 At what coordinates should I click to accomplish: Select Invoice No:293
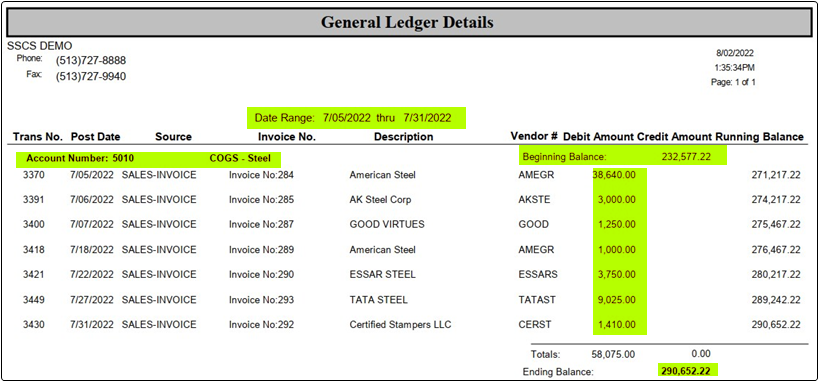coord(261,300)
